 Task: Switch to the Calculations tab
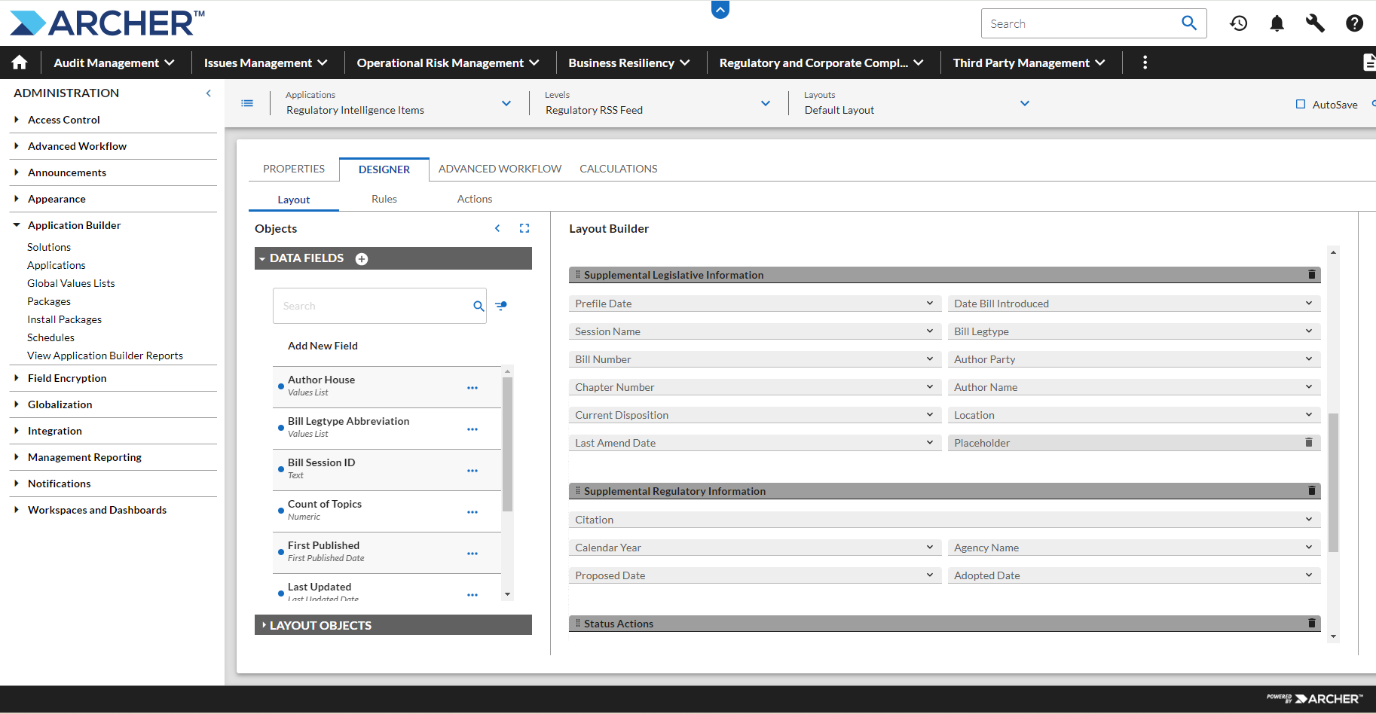point(618,169)
